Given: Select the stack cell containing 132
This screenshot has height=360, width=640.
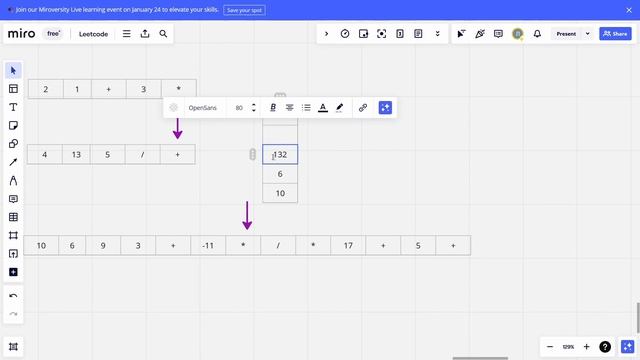Looking at the screenshot, I should point(280,154).
